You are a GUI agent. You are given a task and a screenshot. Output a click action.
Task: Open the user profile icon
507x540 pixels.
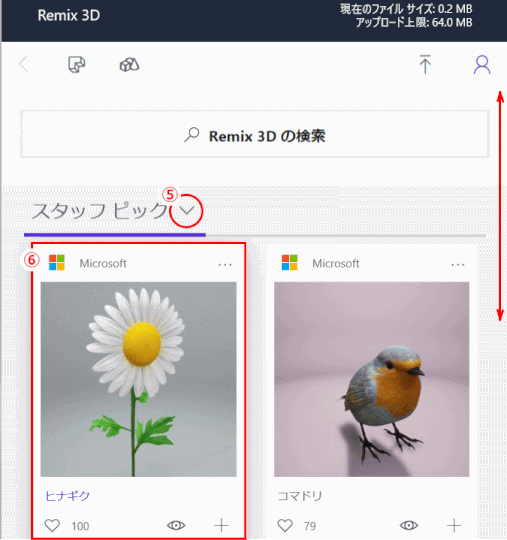(482, 65)
